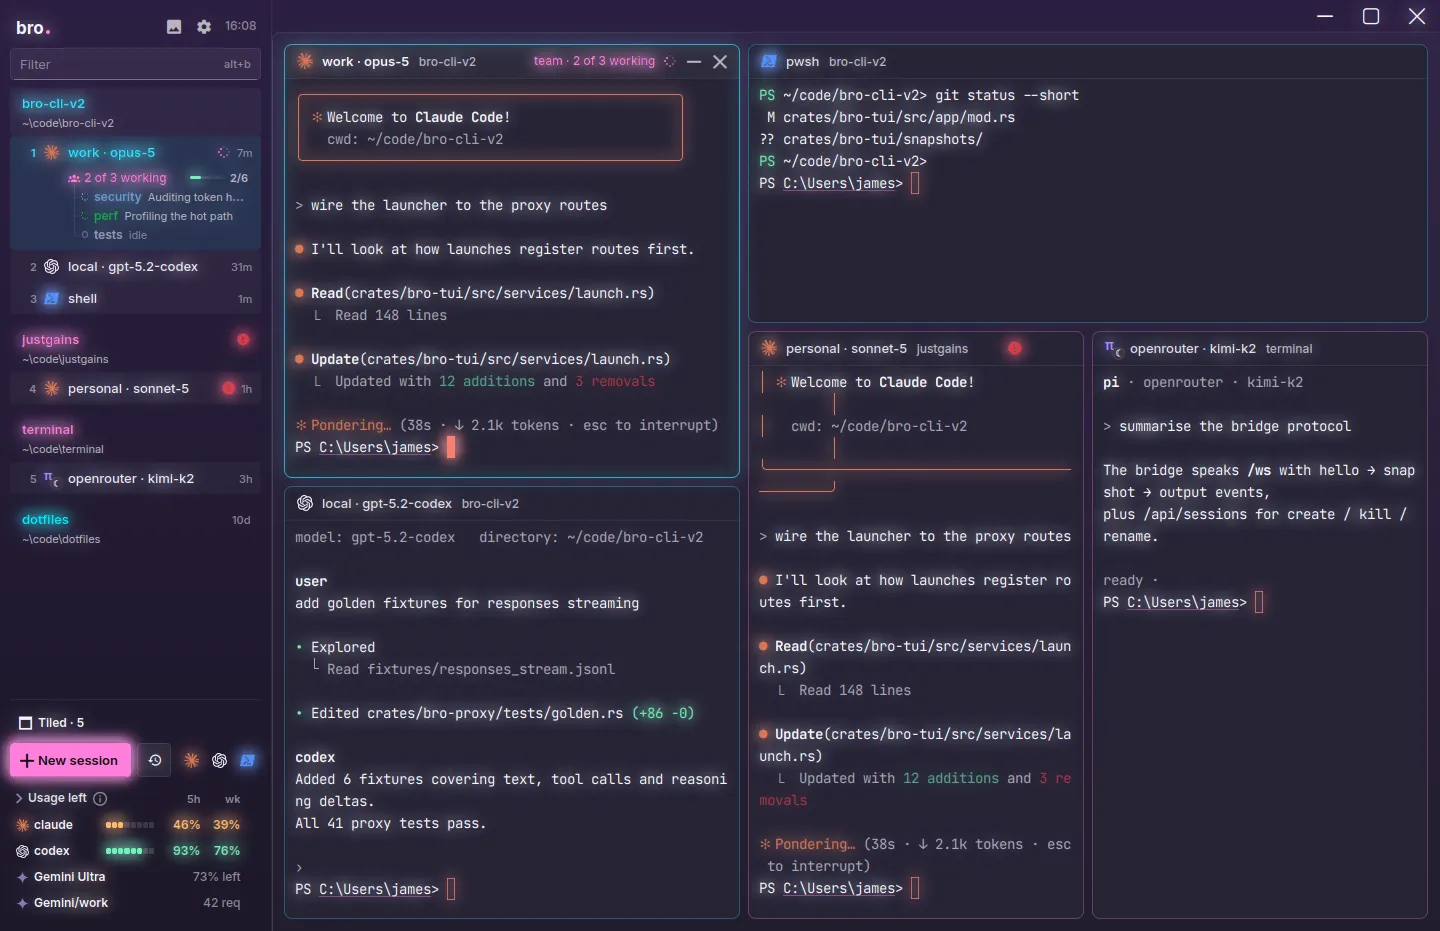Image resolution: width=1440 pixels, height=931 pixels.
Task: Click the team progress bar showing 2/6
Action: point(206,178)
